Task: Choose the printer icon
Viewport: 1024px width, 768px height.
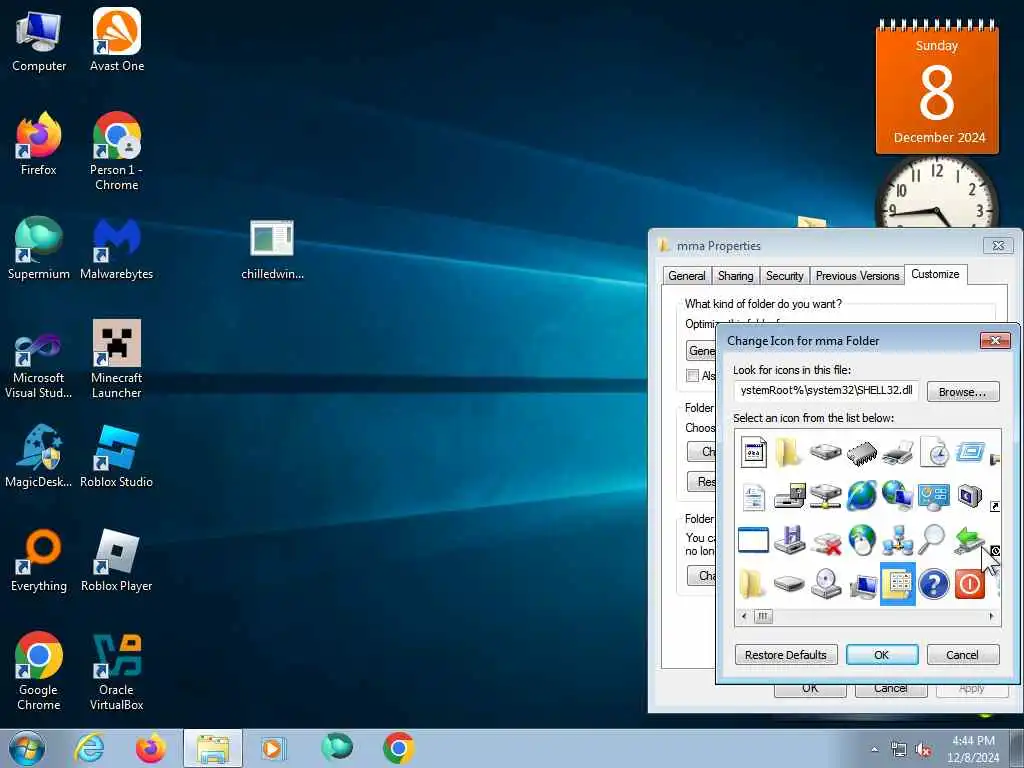Action: pyautogui.click(x=897, y=452)
